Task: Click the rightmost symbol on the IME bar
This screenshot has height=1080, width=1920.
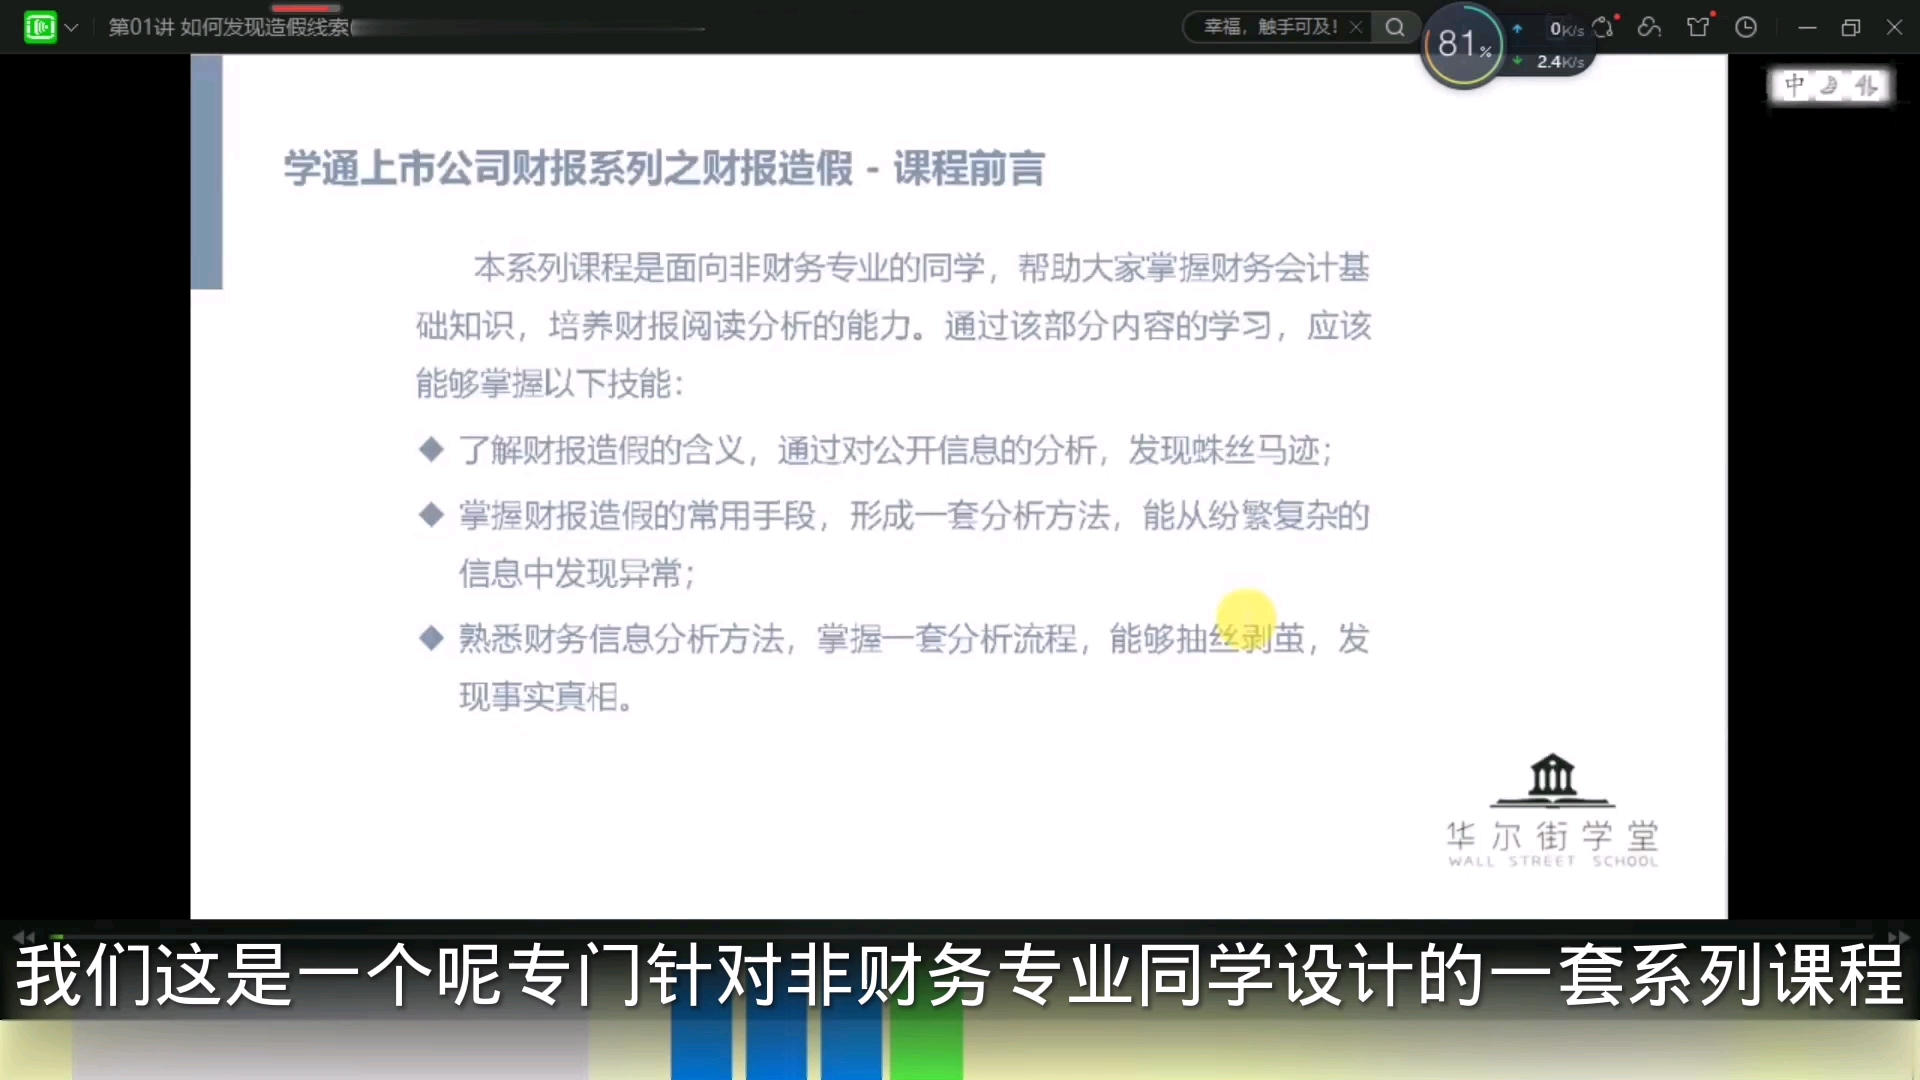Action: [1866, 86]
